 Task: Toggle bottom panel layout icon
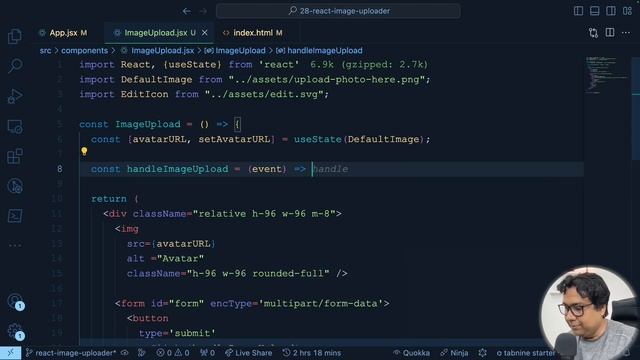(594, 11)
